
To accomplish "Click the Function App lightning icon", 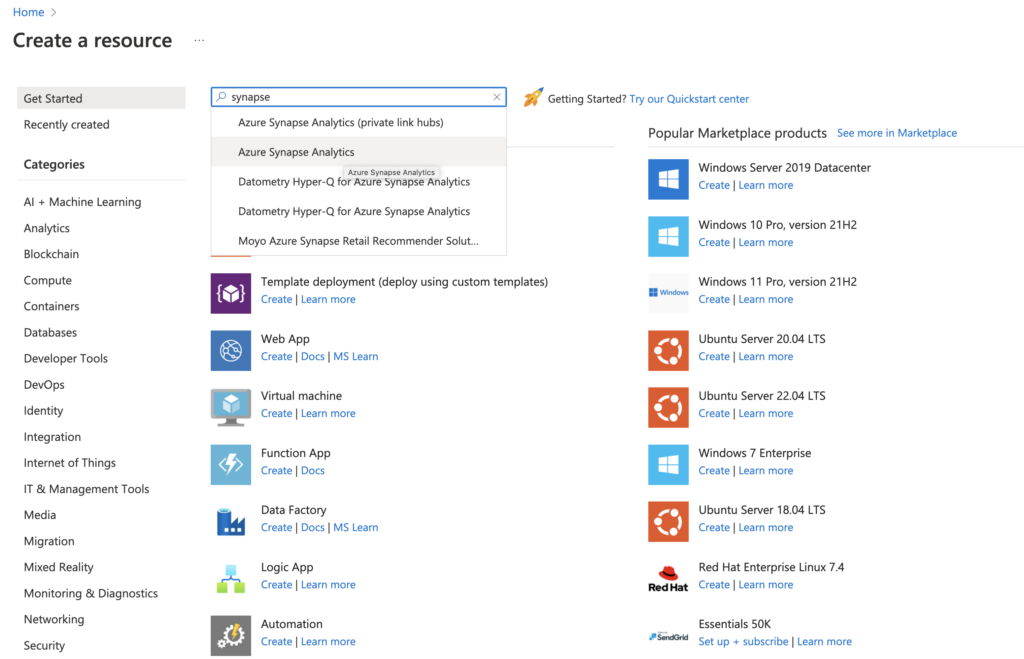I will [231, 463].
